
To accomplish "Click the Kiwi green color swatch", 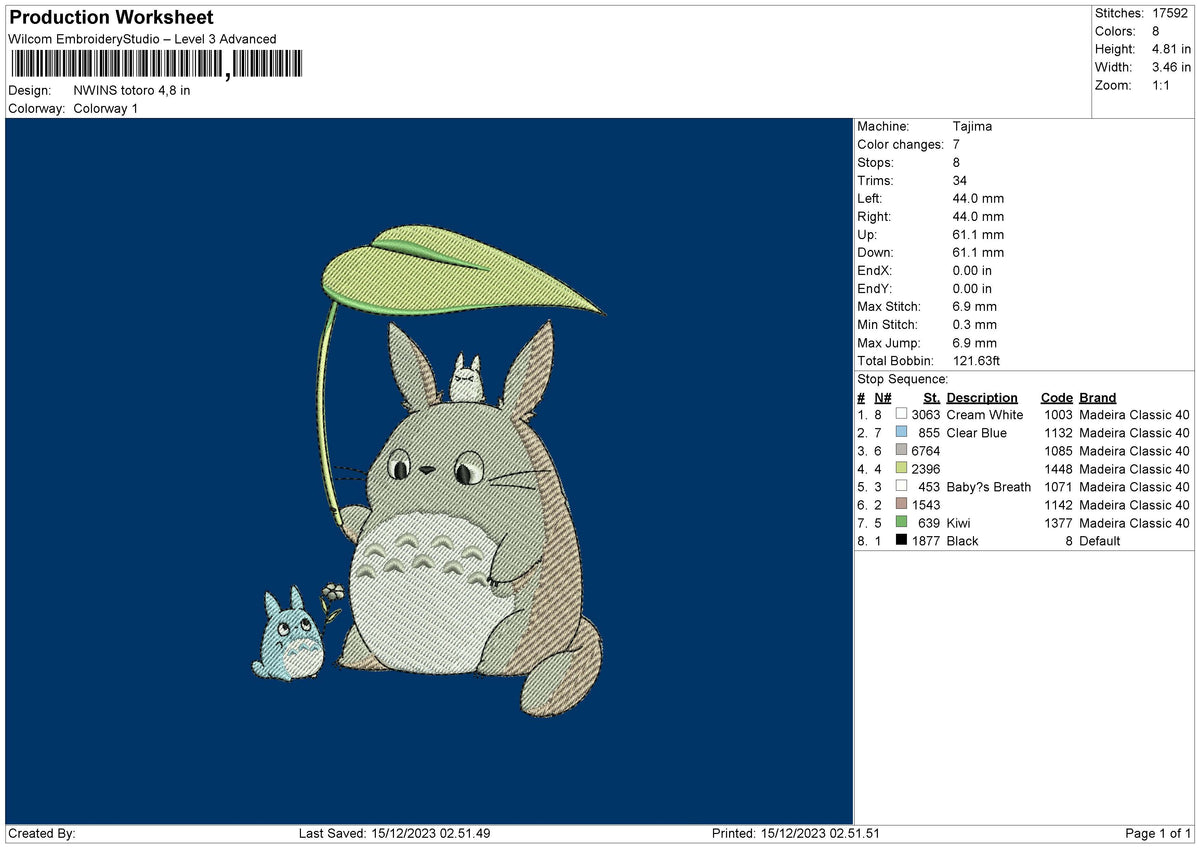I will (901, 522).
